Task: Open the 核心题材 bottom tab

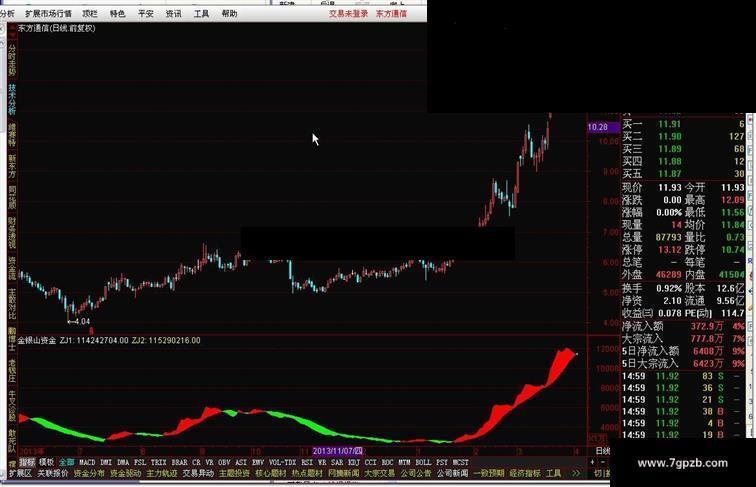Action: [x=270, y=473]
